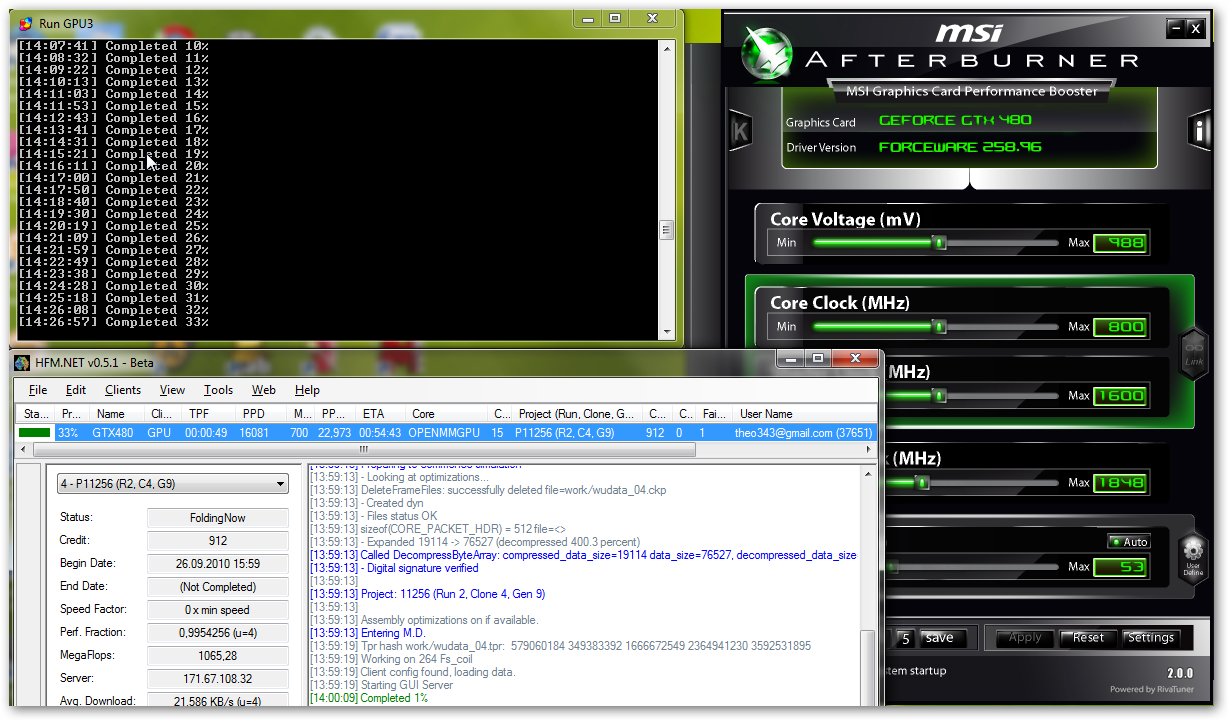
Task: Click the Server field 171.67.108.32
Action: click(217, 679)
